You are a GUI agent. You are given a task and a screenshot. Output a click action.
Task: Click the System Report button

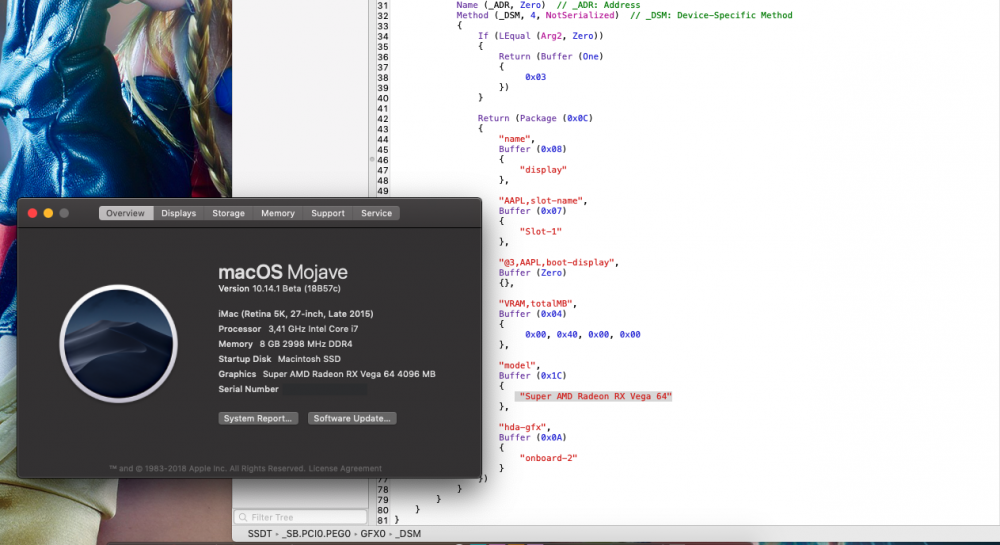coord(258,418)
